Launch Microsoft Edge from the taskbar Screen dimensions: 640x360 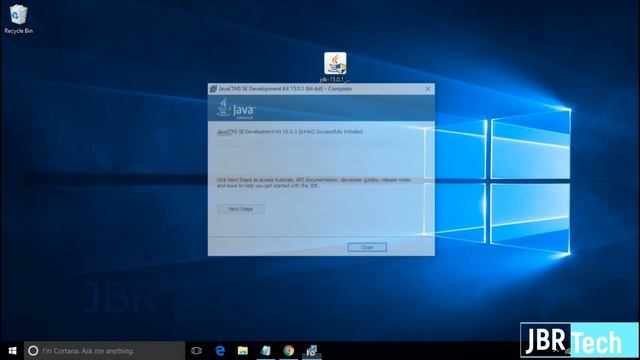coord(220,351)
